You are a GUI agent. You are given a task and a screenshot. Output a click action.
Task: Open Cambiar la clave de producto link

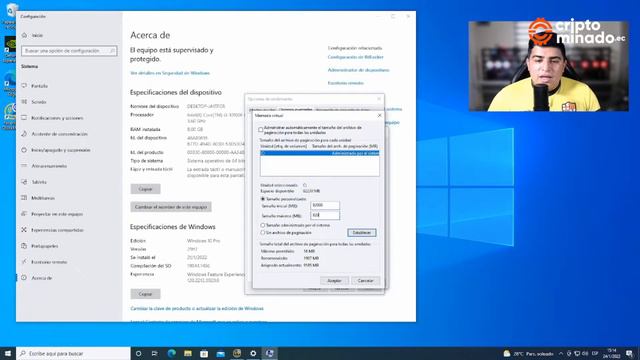point(197,309)
